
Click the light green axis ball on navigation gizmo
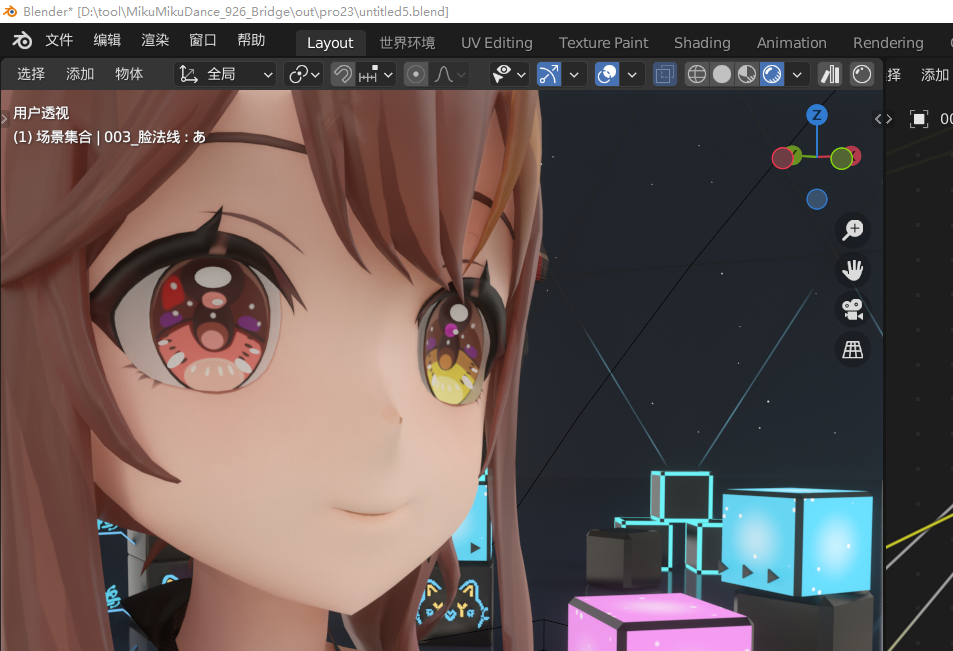[842, 159]
